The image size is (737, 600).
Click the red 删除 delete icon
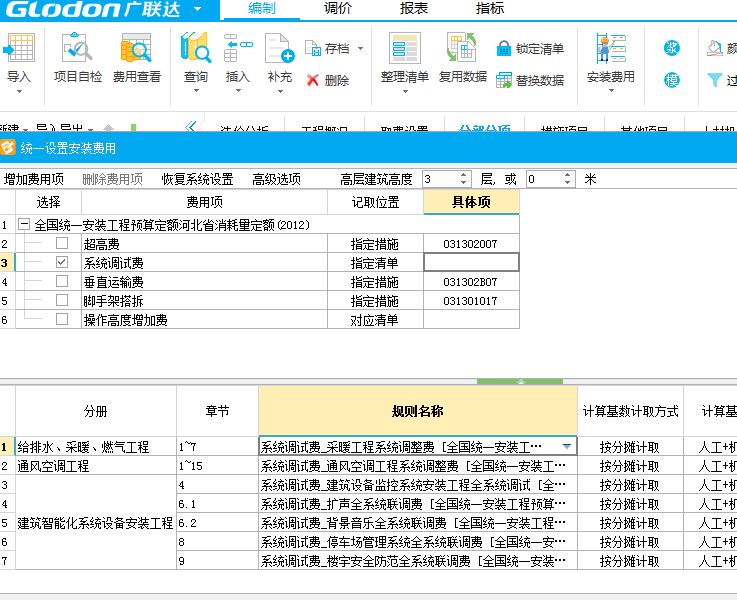313,80
